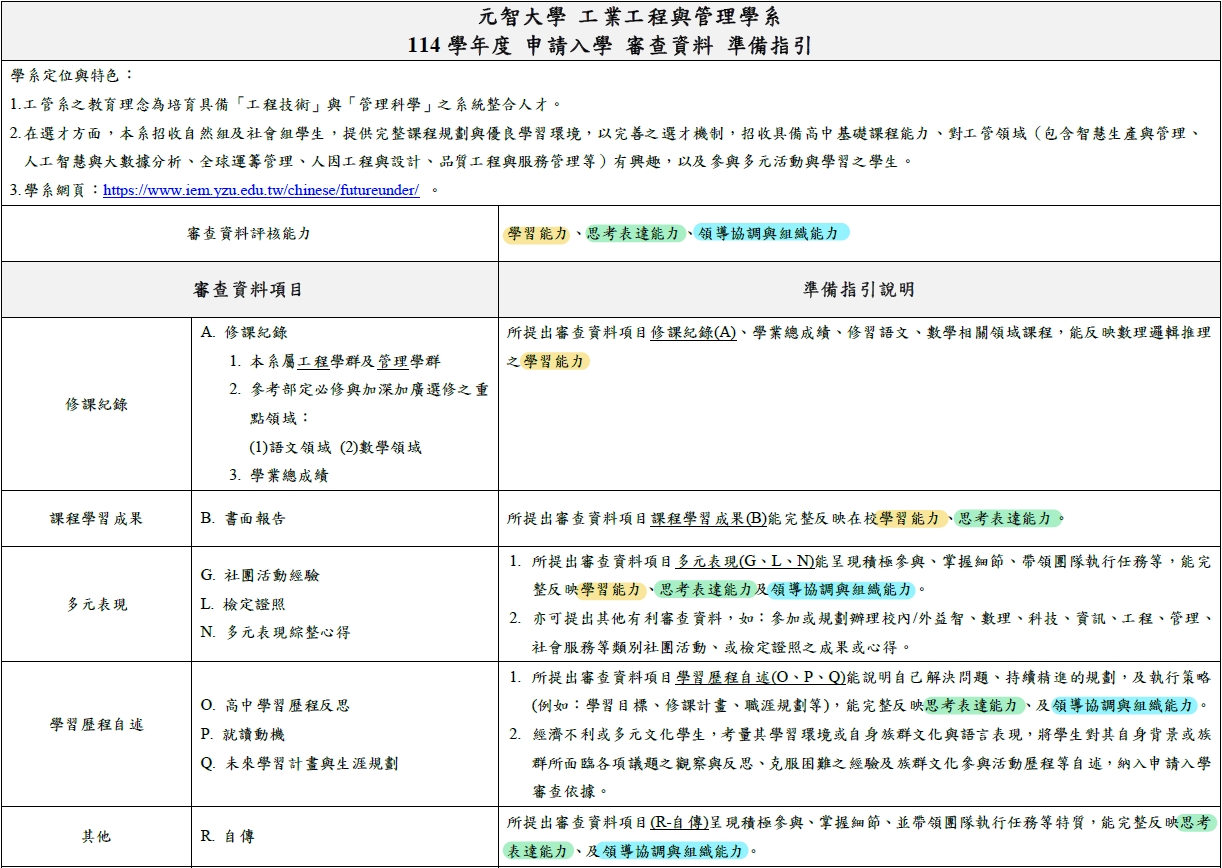Click underlined '(R-自傳)' in the guidance text

[679, 823]
